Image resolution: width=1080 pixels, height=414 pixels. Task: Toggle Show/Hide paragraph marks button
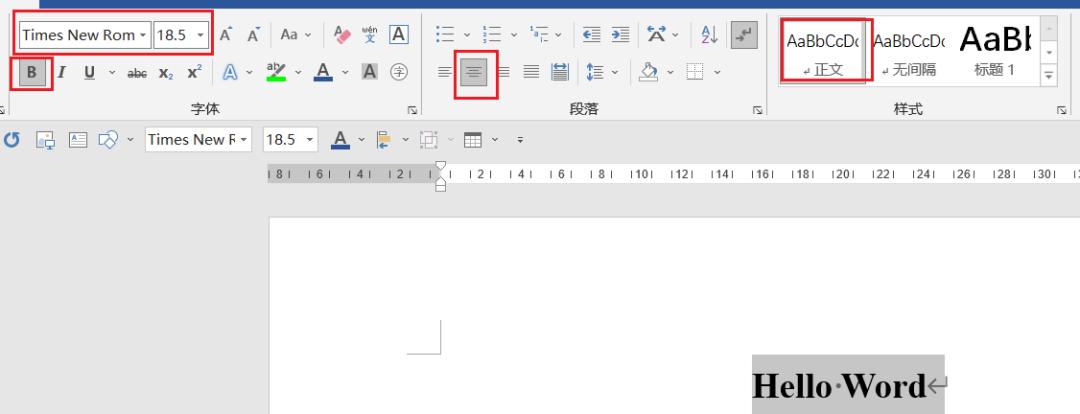[x=744, y=34]
